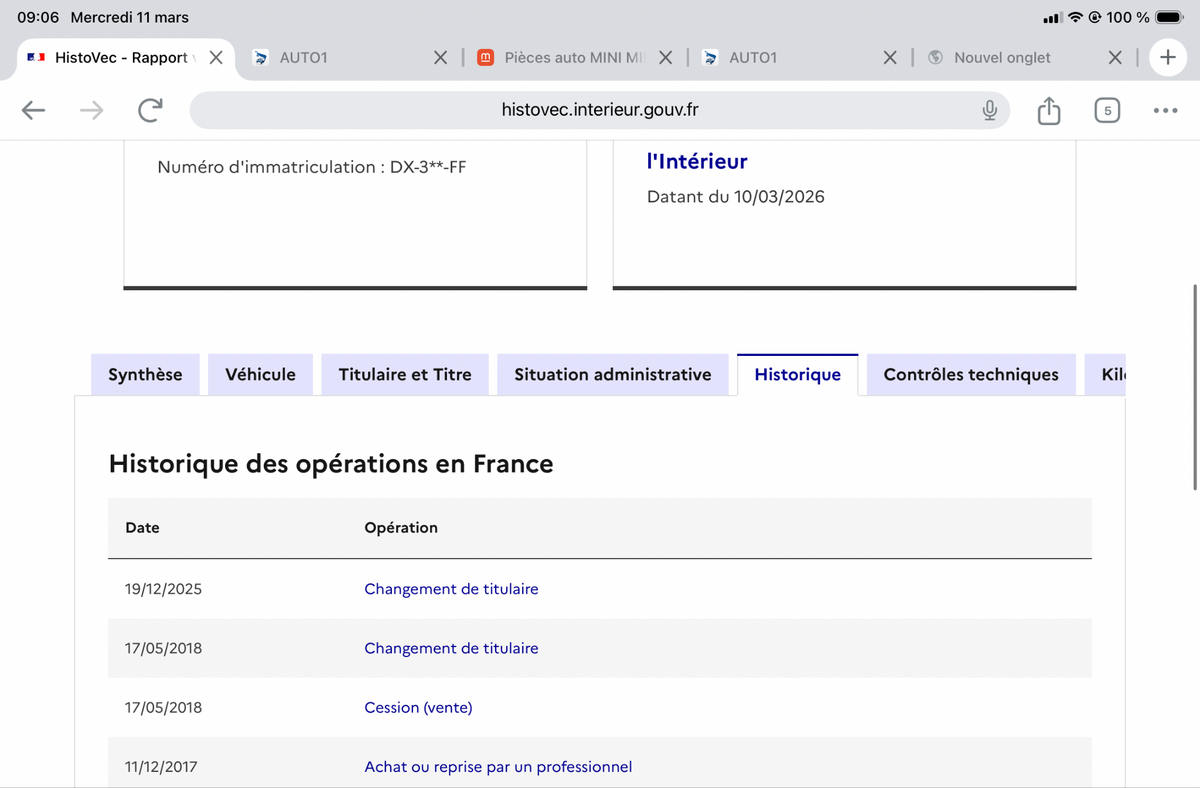1200x788 pixels.
Task: Close the Pièces auto MINI tab
Action: 666,58
